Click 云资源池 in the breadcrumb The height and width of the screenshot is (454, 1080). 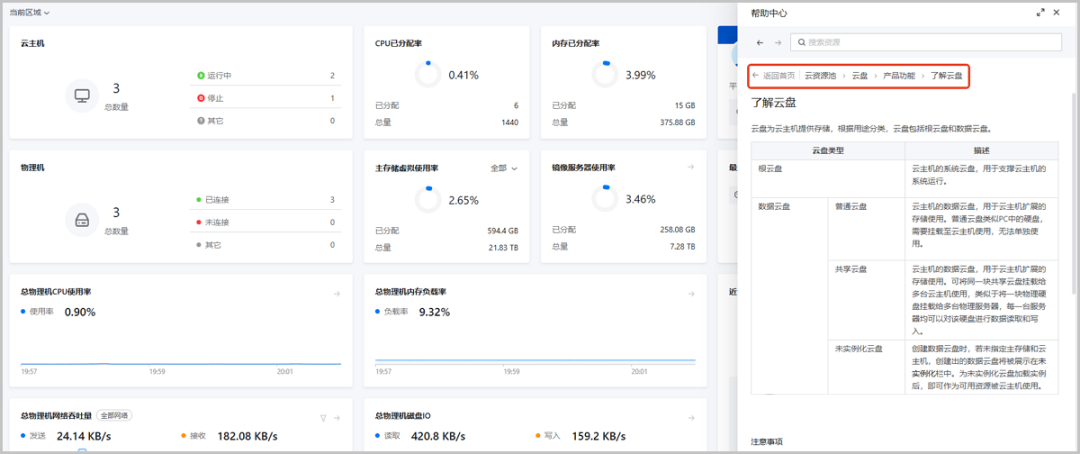[820, 76]
